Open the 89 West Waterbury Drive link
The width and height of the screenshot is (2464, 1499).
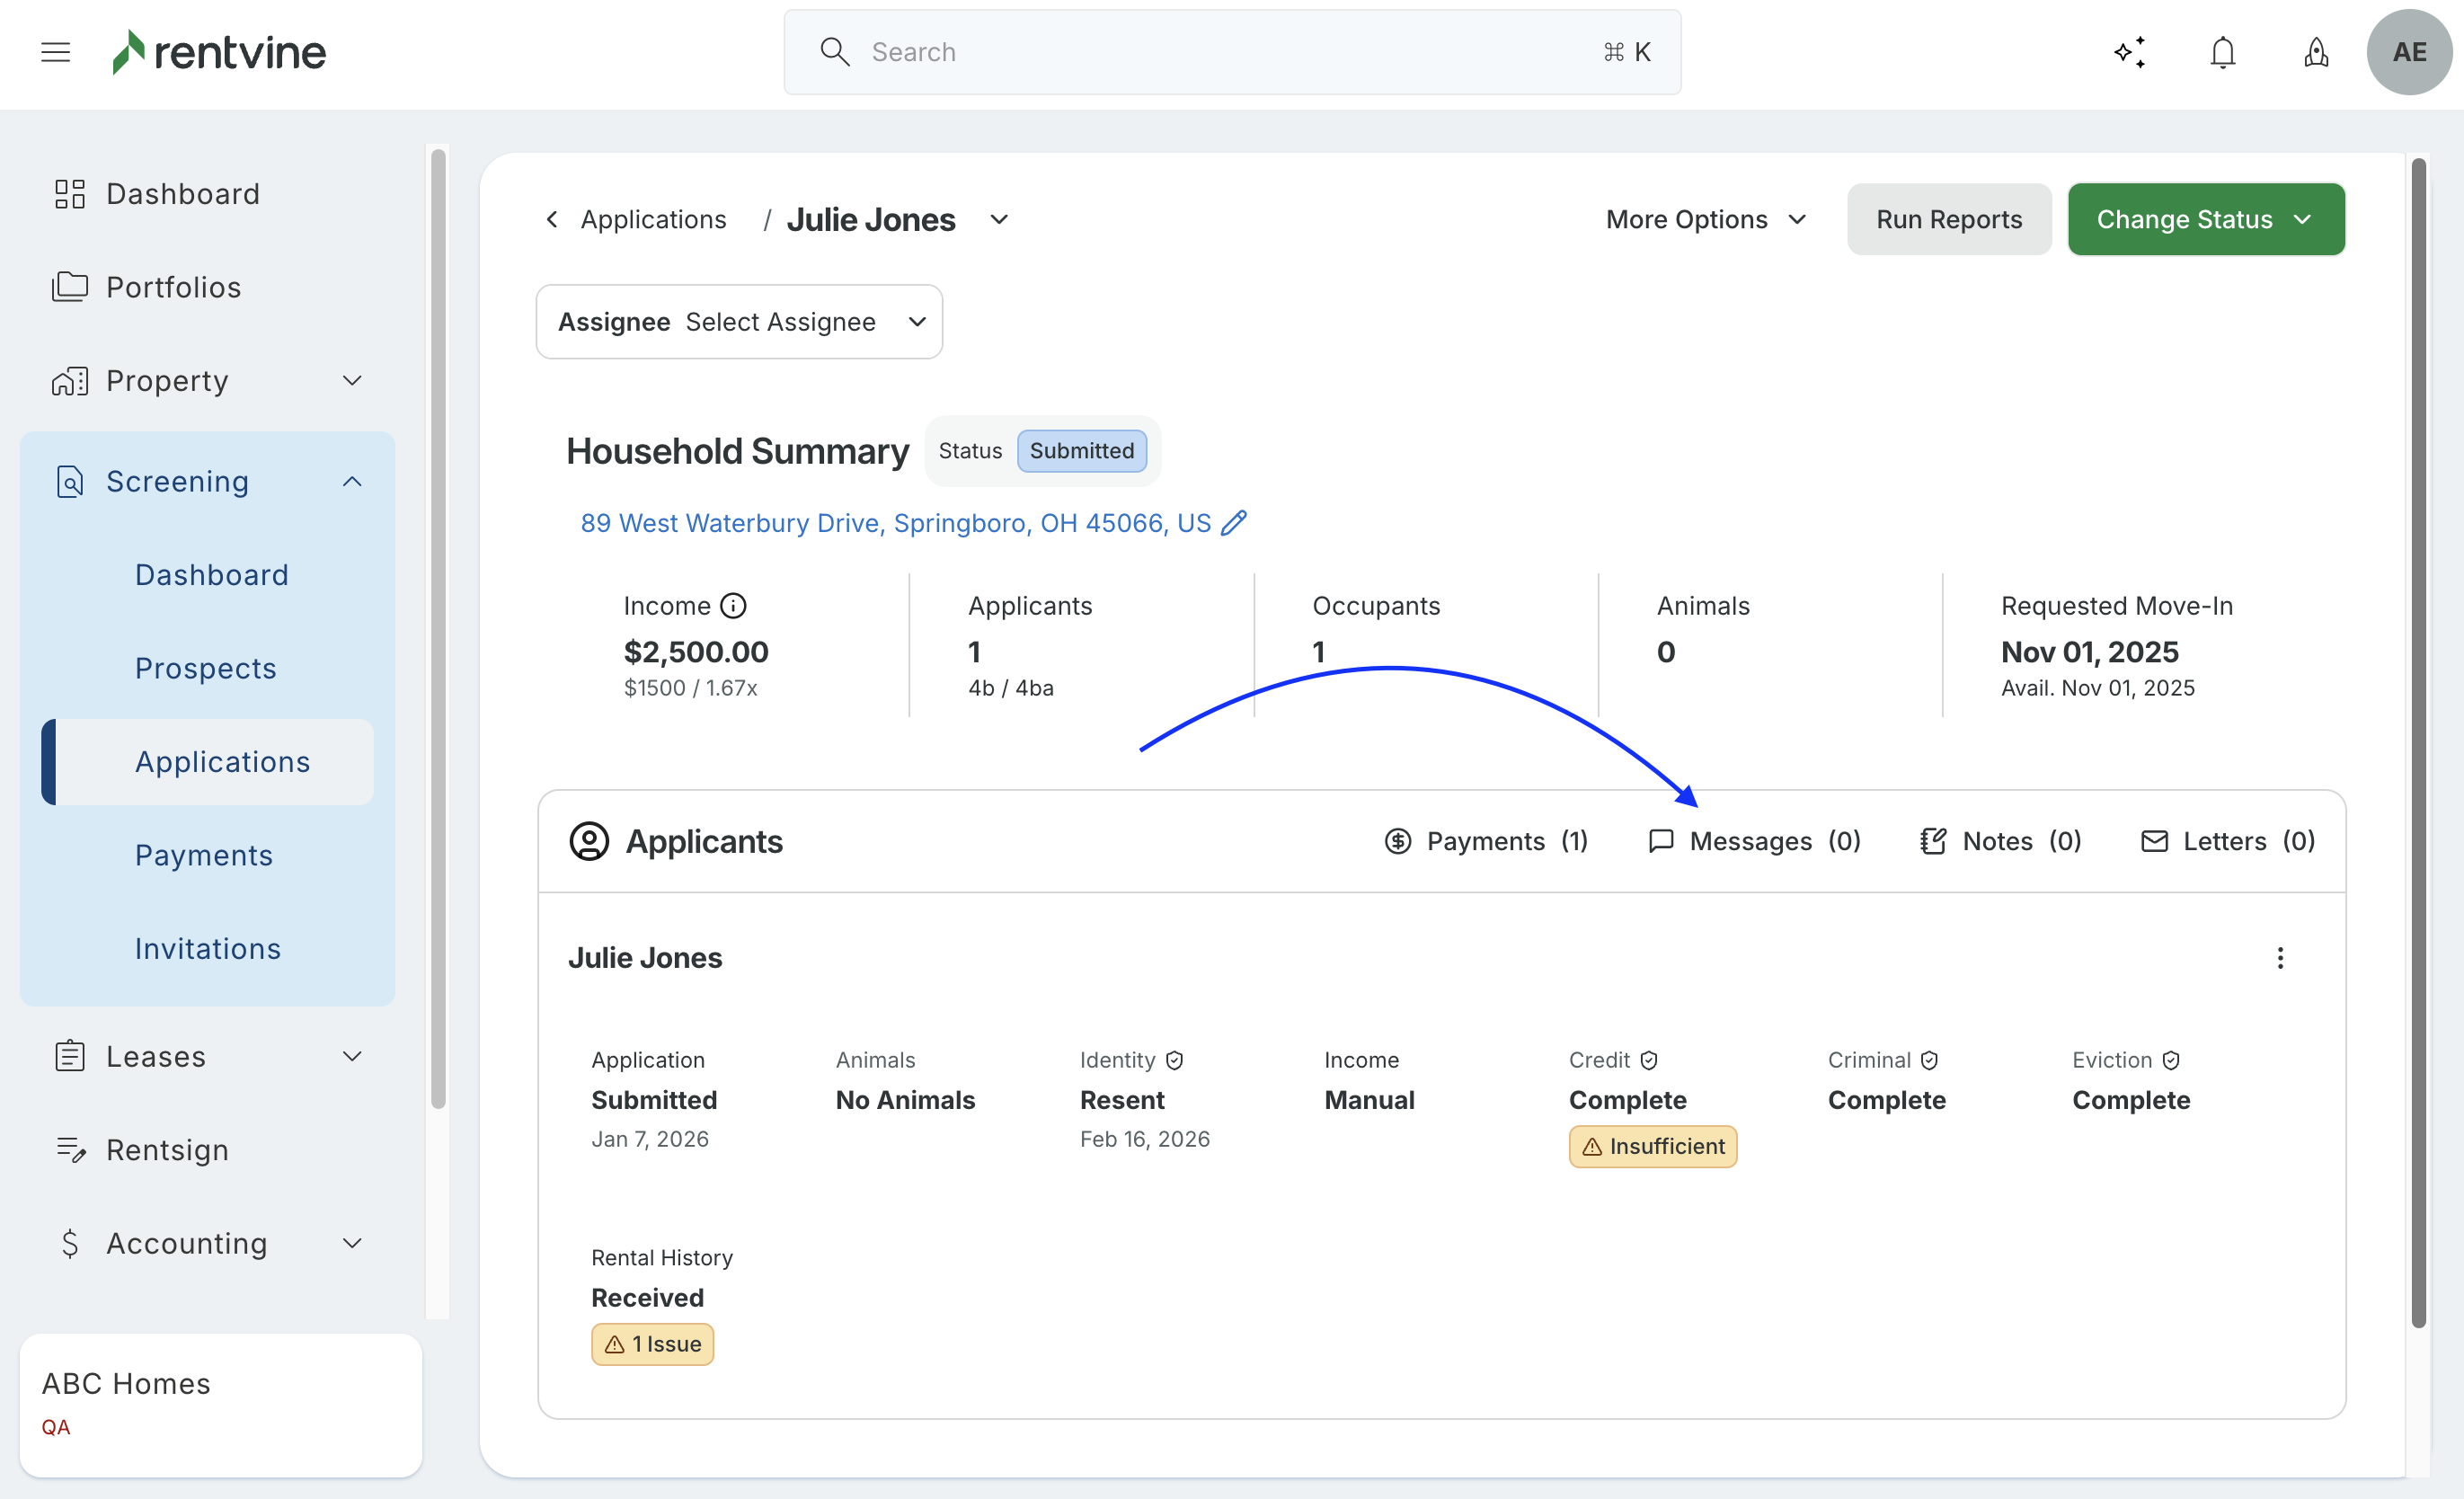click(895, 523)
